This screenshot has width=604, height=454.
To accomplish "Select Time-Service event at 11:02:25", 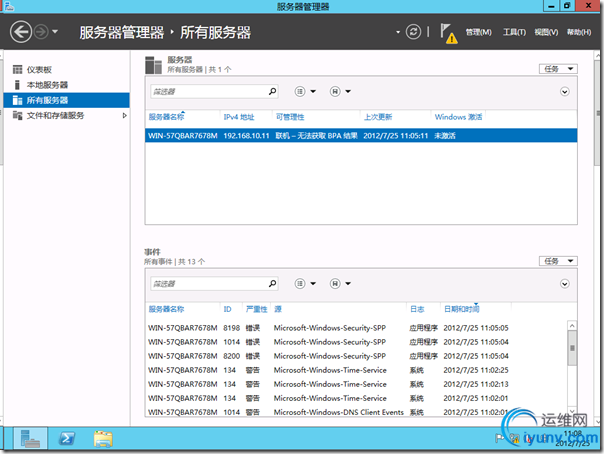I will (x=356, y=370).
